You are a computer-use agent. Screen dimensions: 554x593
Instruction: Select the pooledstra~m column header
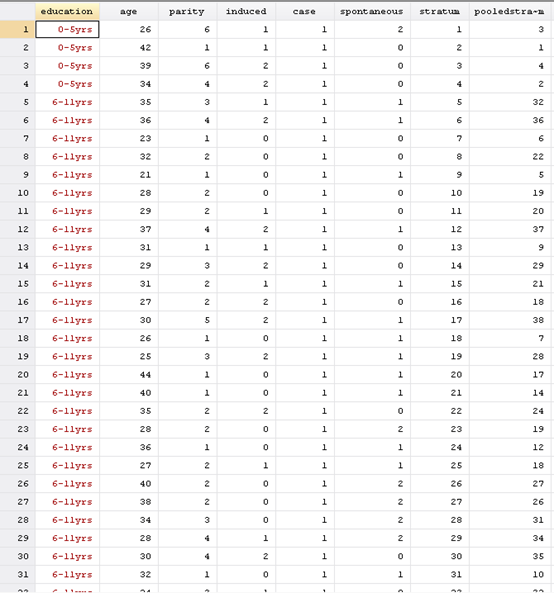point(510,11)
